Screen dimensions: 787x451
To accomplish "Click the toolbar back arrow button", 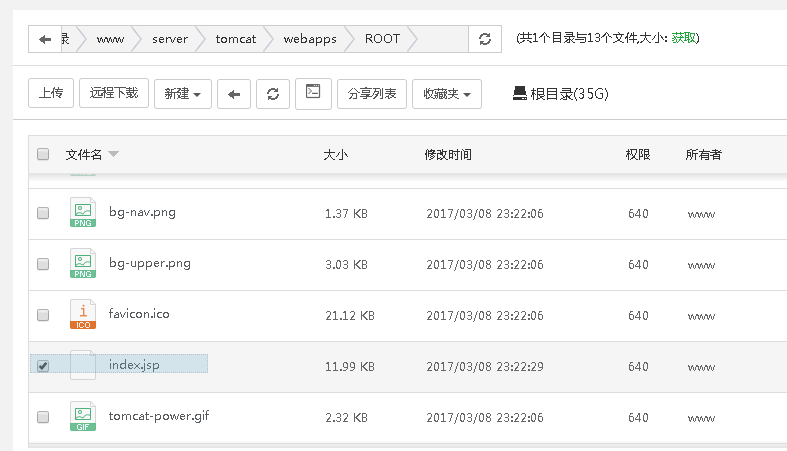I will coord(233,94).
